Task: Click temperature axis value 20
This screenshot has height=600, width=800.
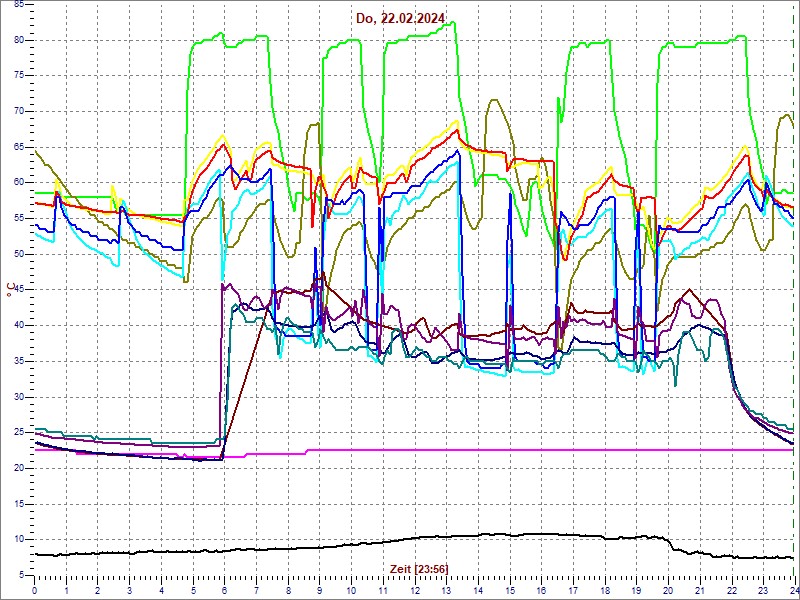Action: coord(19,468)
